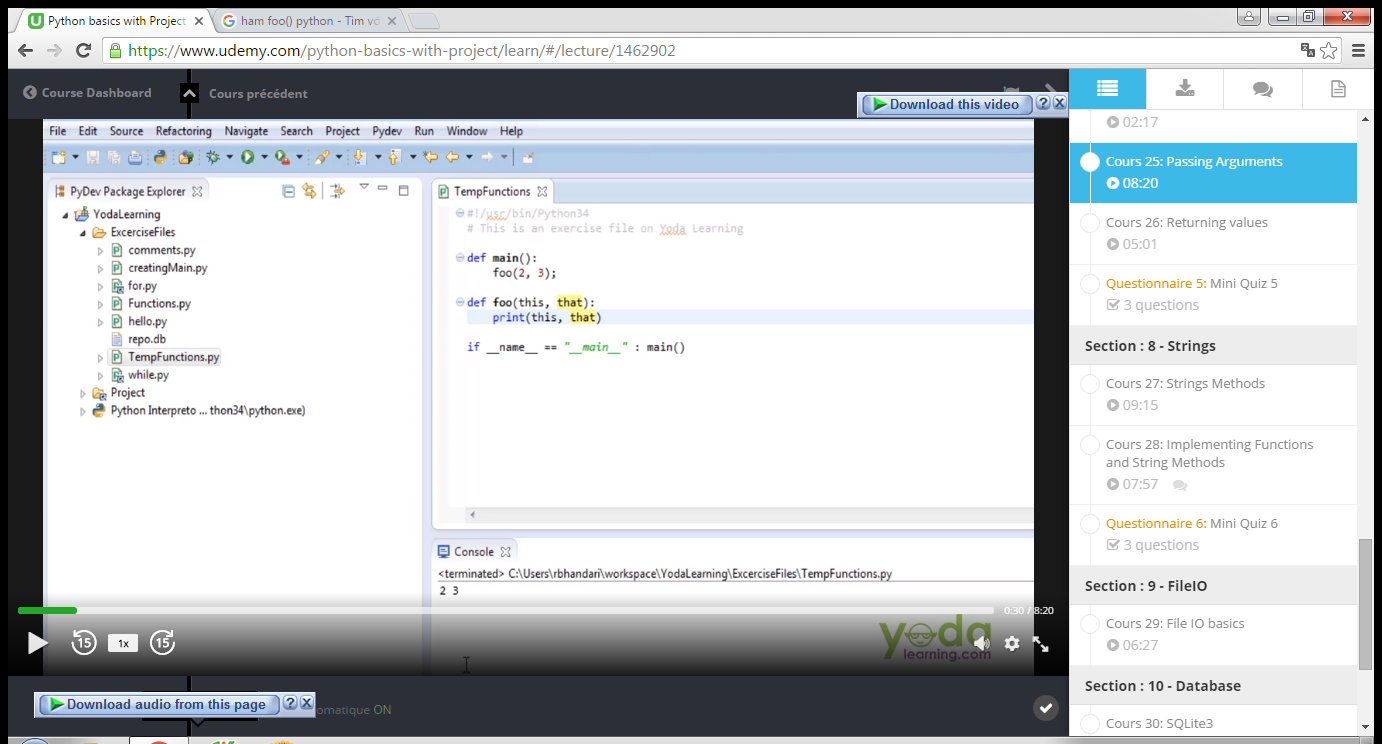Close the Download this video bar
The width and height of the screenshot is (1382, 744).
coord(1060,103)
